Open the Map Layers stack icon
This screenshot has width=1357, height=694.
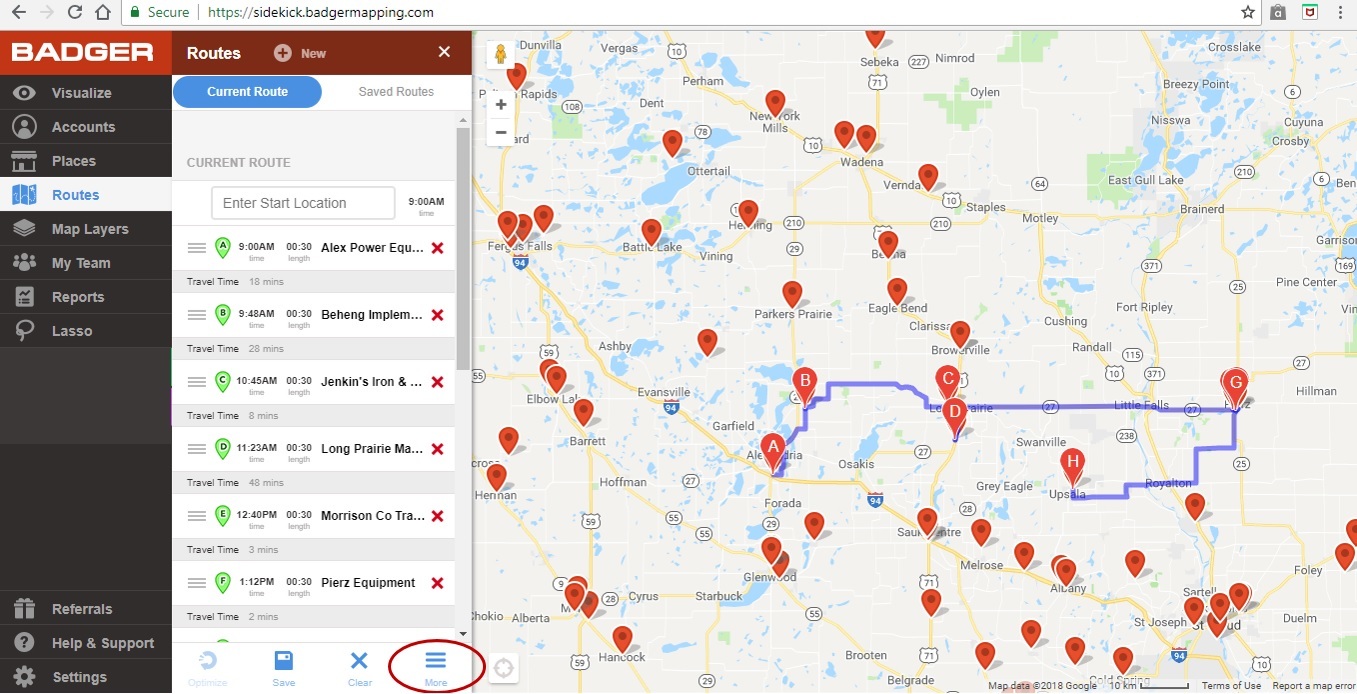pos(25,229)
